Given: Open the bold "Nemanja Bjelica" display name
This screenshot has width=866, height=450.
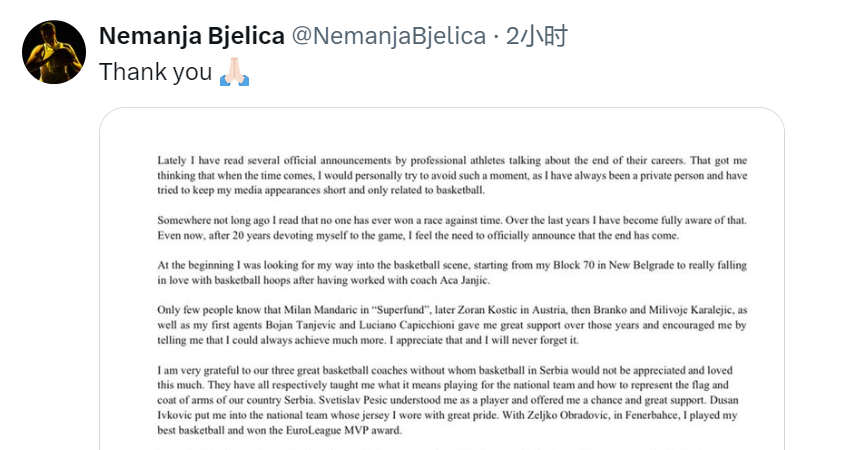Looking at the screenshot, I should click(x=192, y=36).
